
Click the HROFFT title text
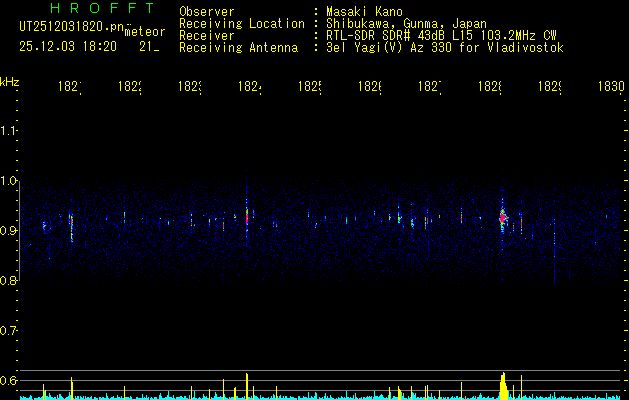103,8
